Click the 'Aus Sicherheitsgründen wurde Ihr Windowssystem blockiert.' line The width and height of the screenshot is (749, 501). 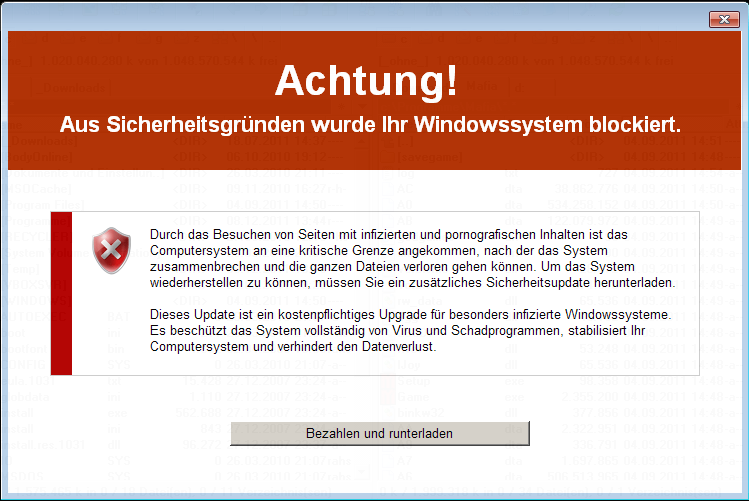370,125
